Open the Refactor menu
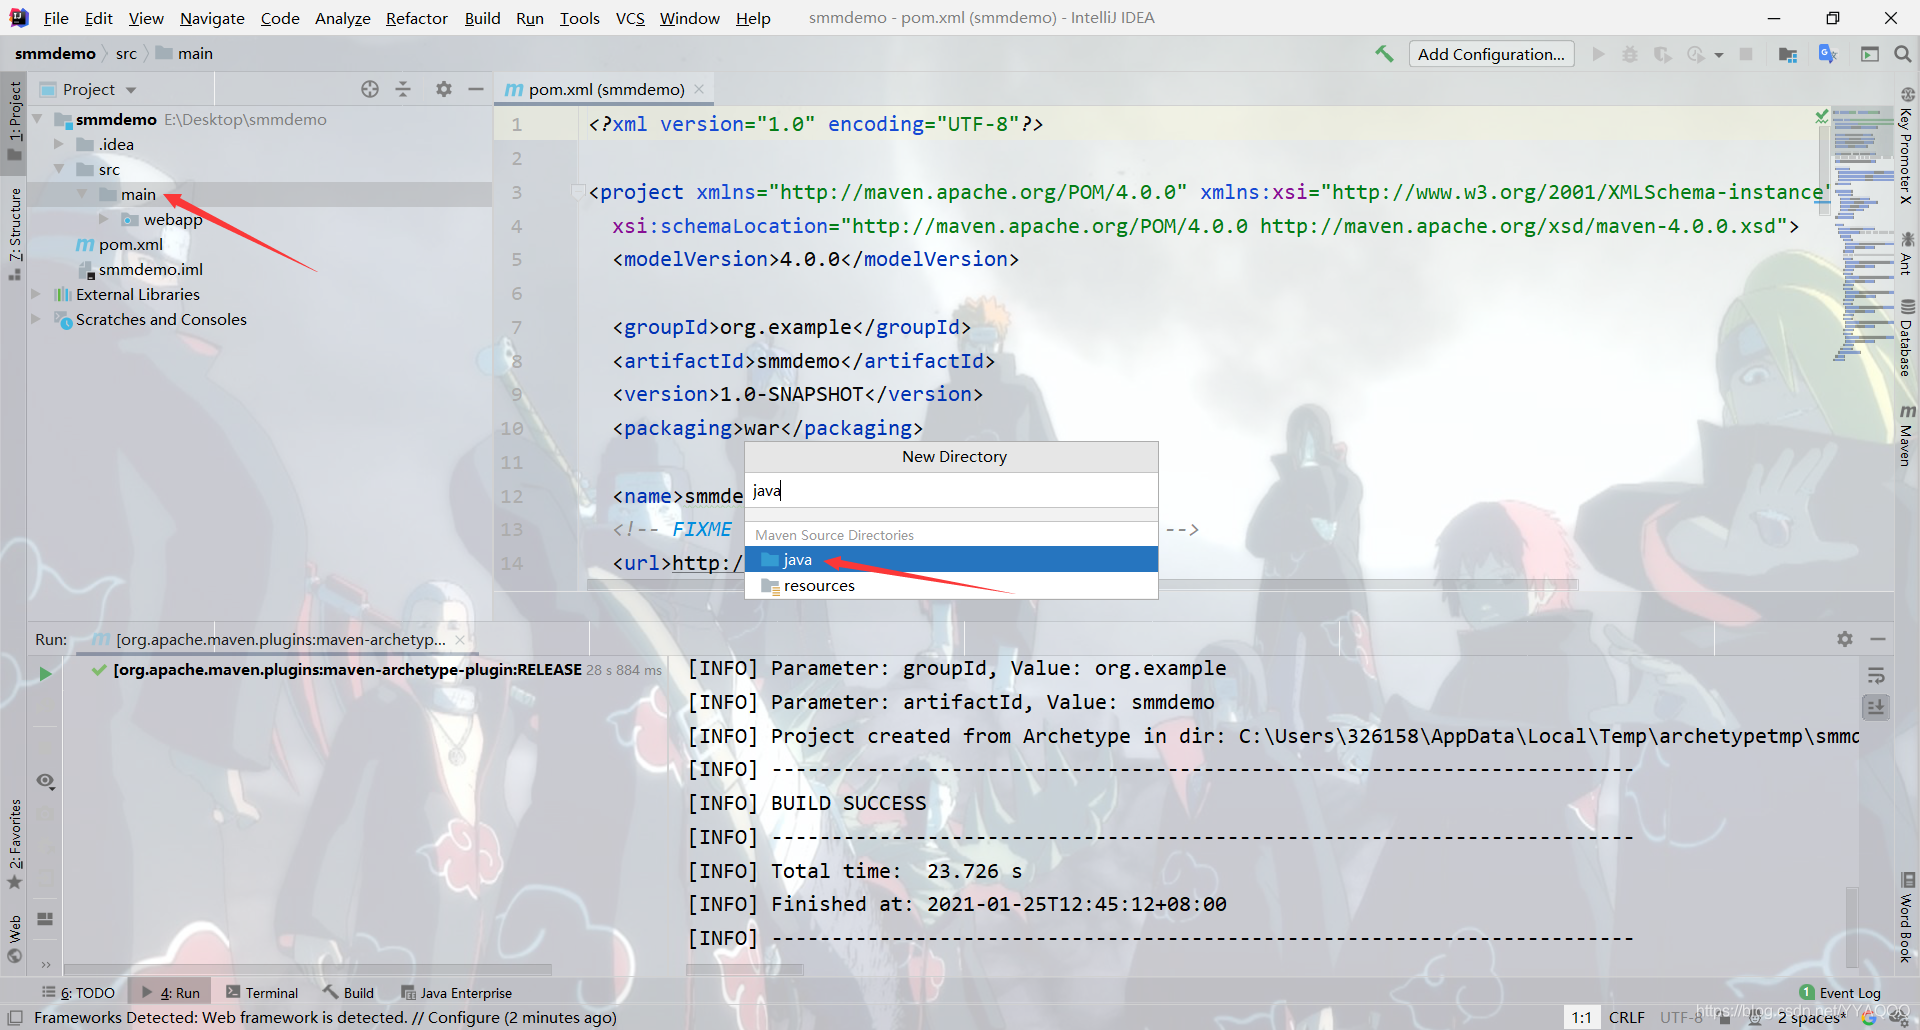Screen dimensions: 1920x1030 (417, 18)
